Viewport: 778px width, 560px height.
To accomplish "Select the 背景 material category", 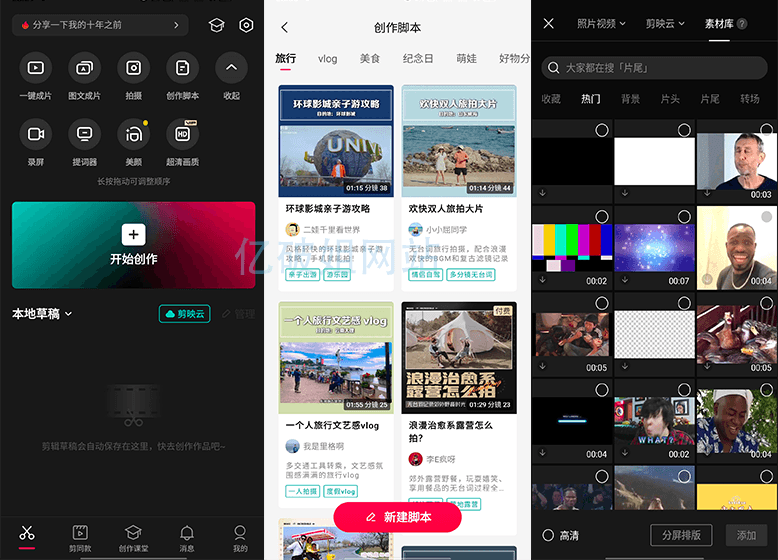I will [x=630, y=99].
